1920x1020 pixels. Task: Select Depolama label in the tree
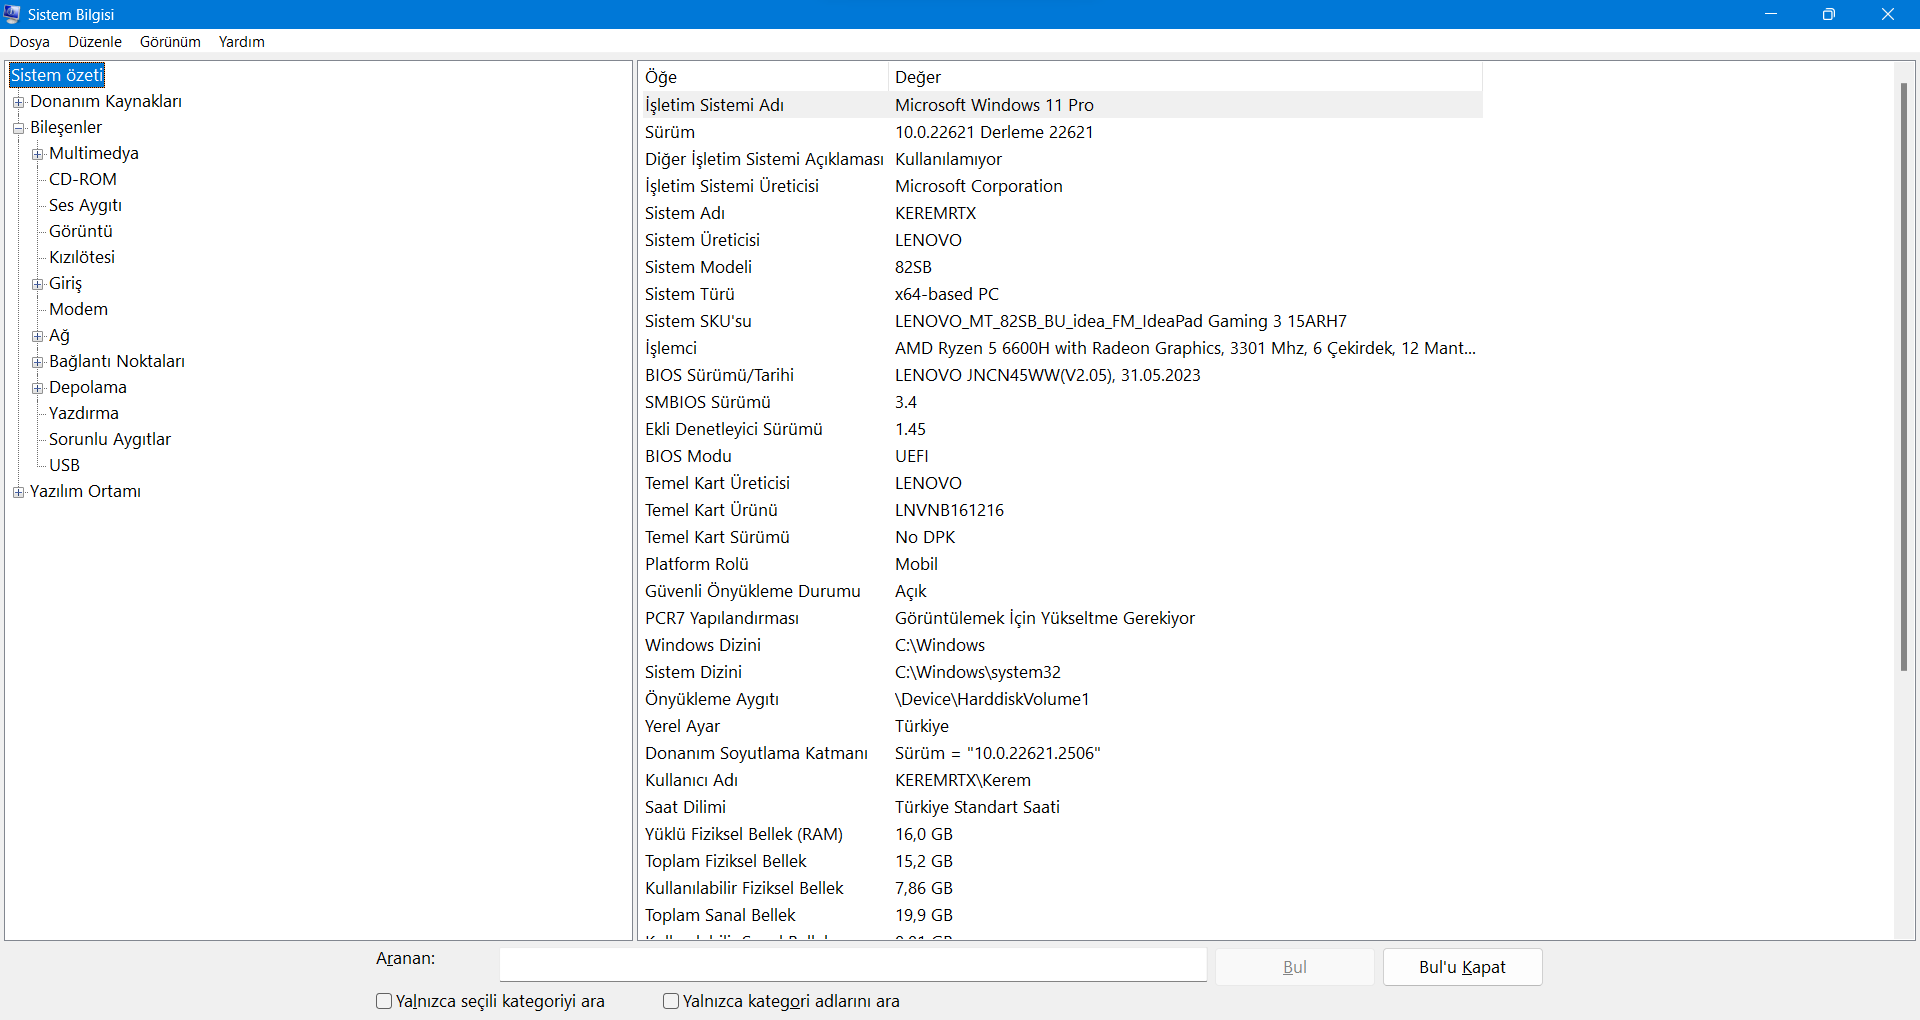point(88,387)
